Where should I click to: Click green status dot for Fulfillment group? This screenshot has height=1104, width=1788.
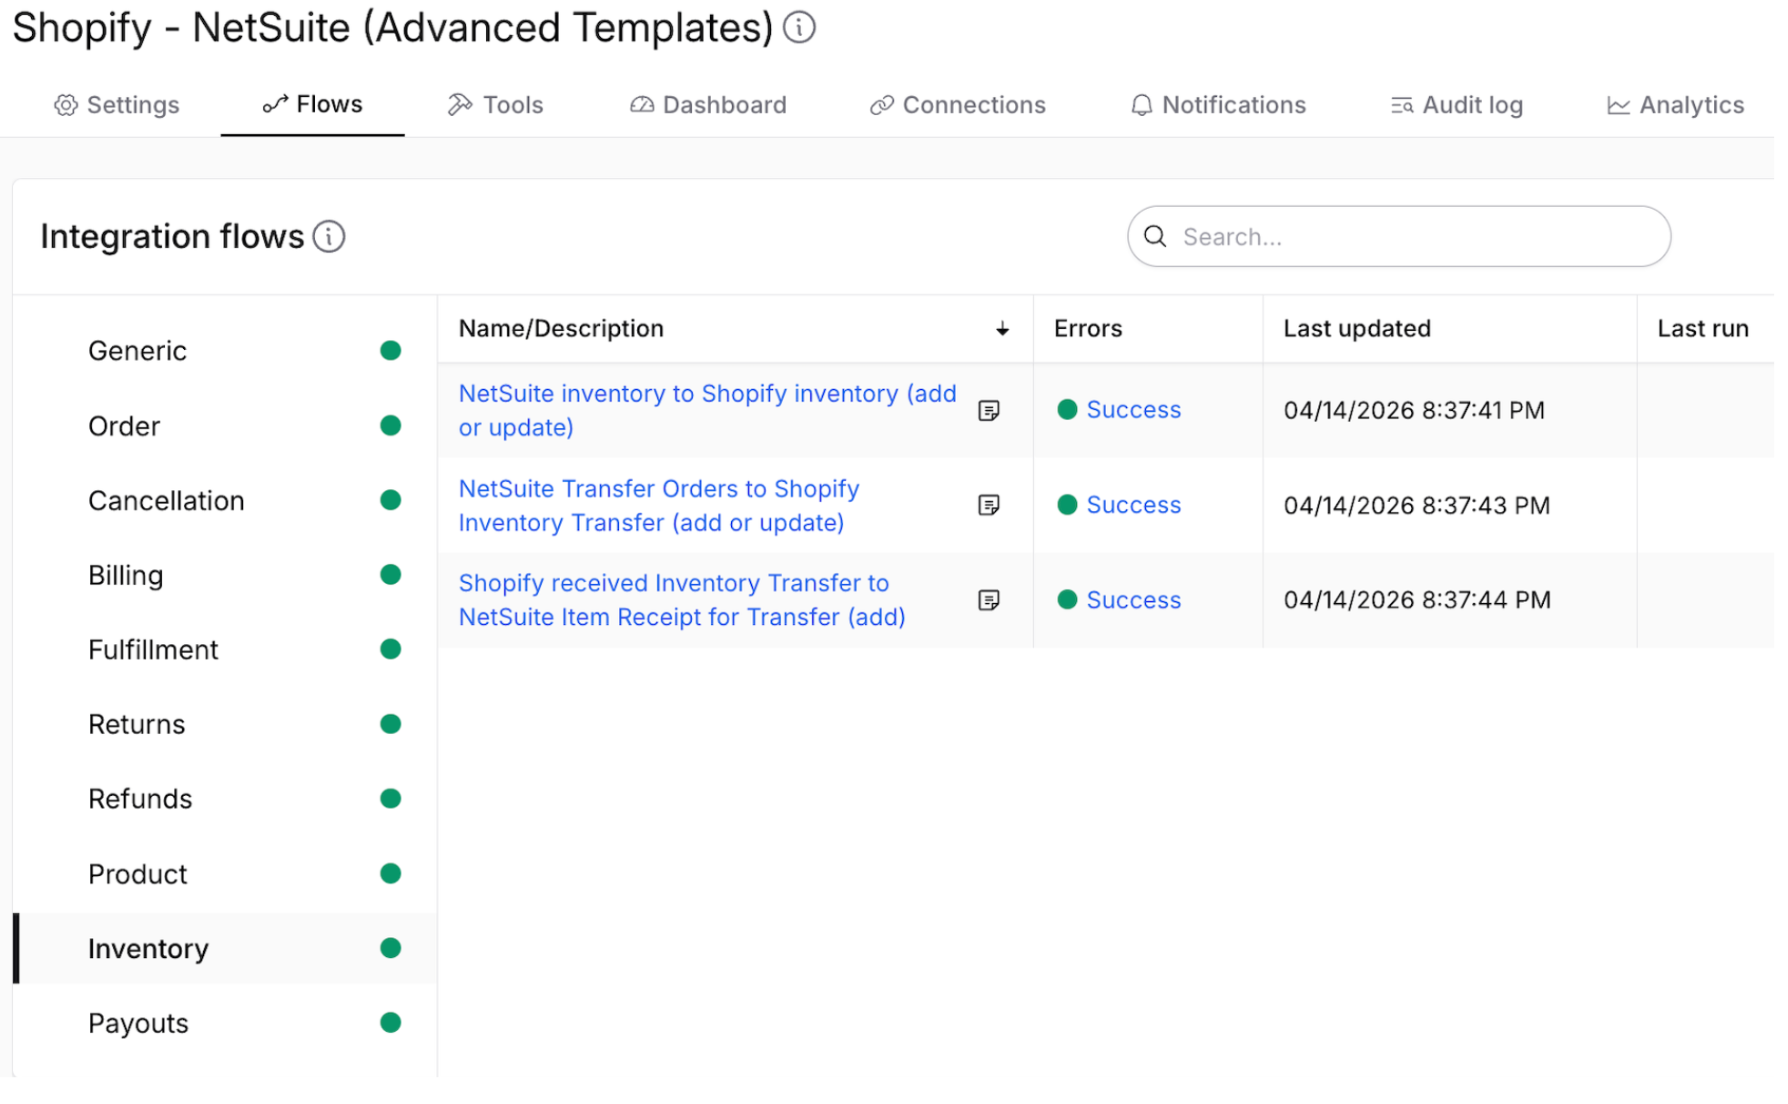click(x=391, y=649)
